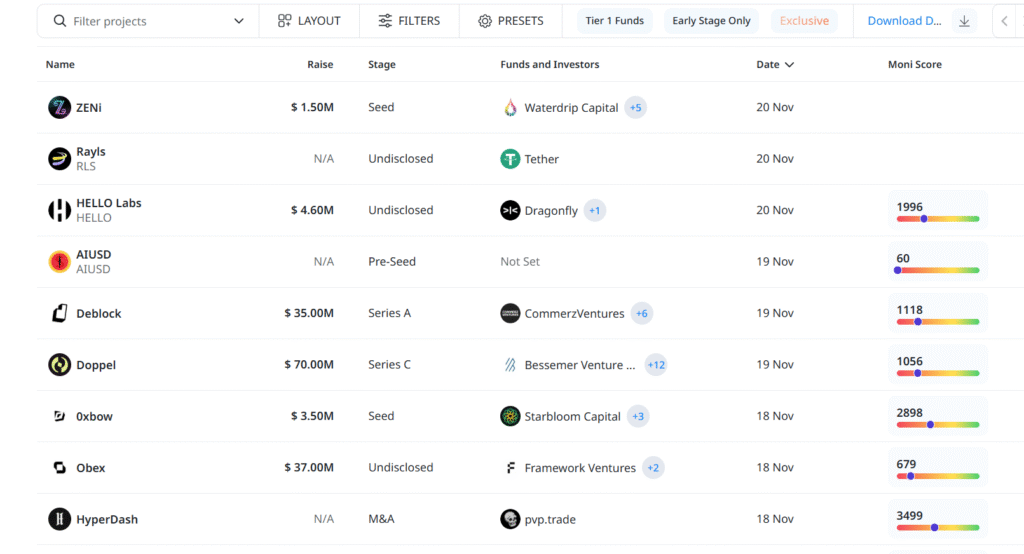Expand +2 more investors for Obex

tap(653, 468)
